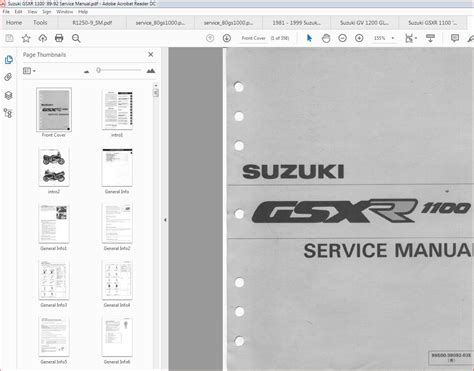The width and height of the screenshot is (474, 371).
Task: Select the General Info2 thumbnail
Action: (117, 223)
